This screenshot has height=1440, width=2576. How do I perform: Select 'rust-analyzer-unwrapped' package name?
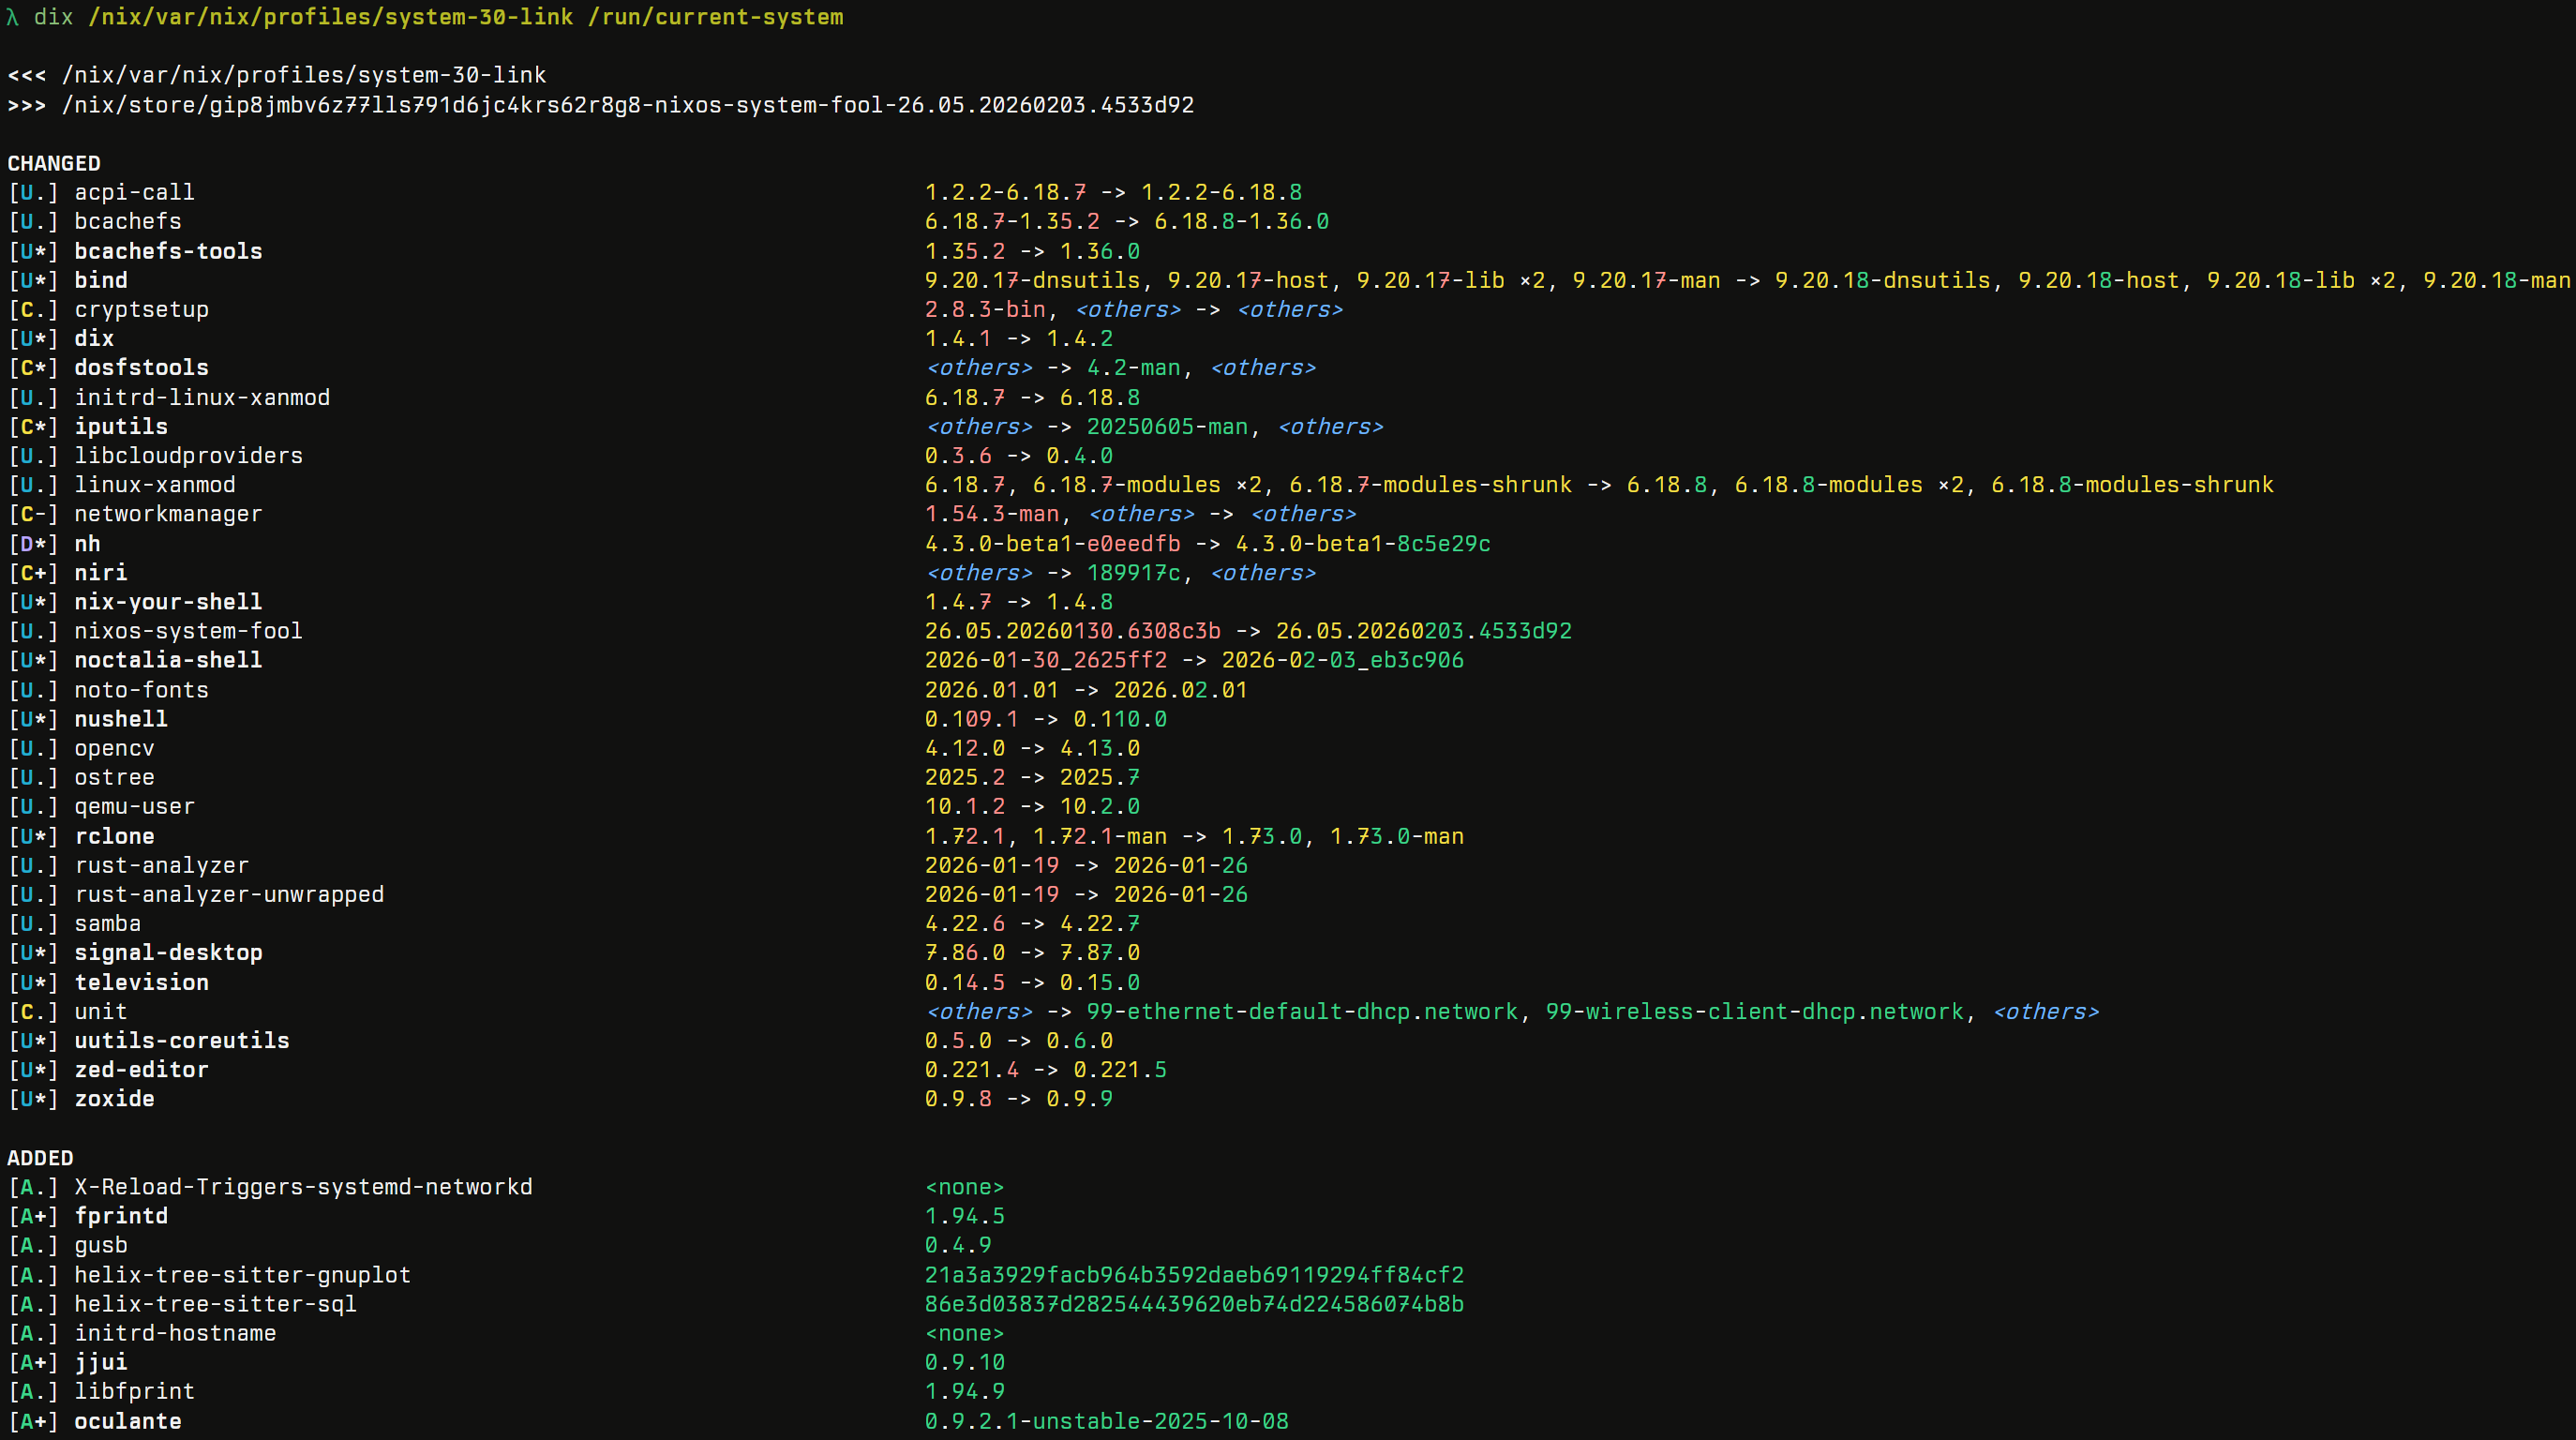(x=229, y=894)
